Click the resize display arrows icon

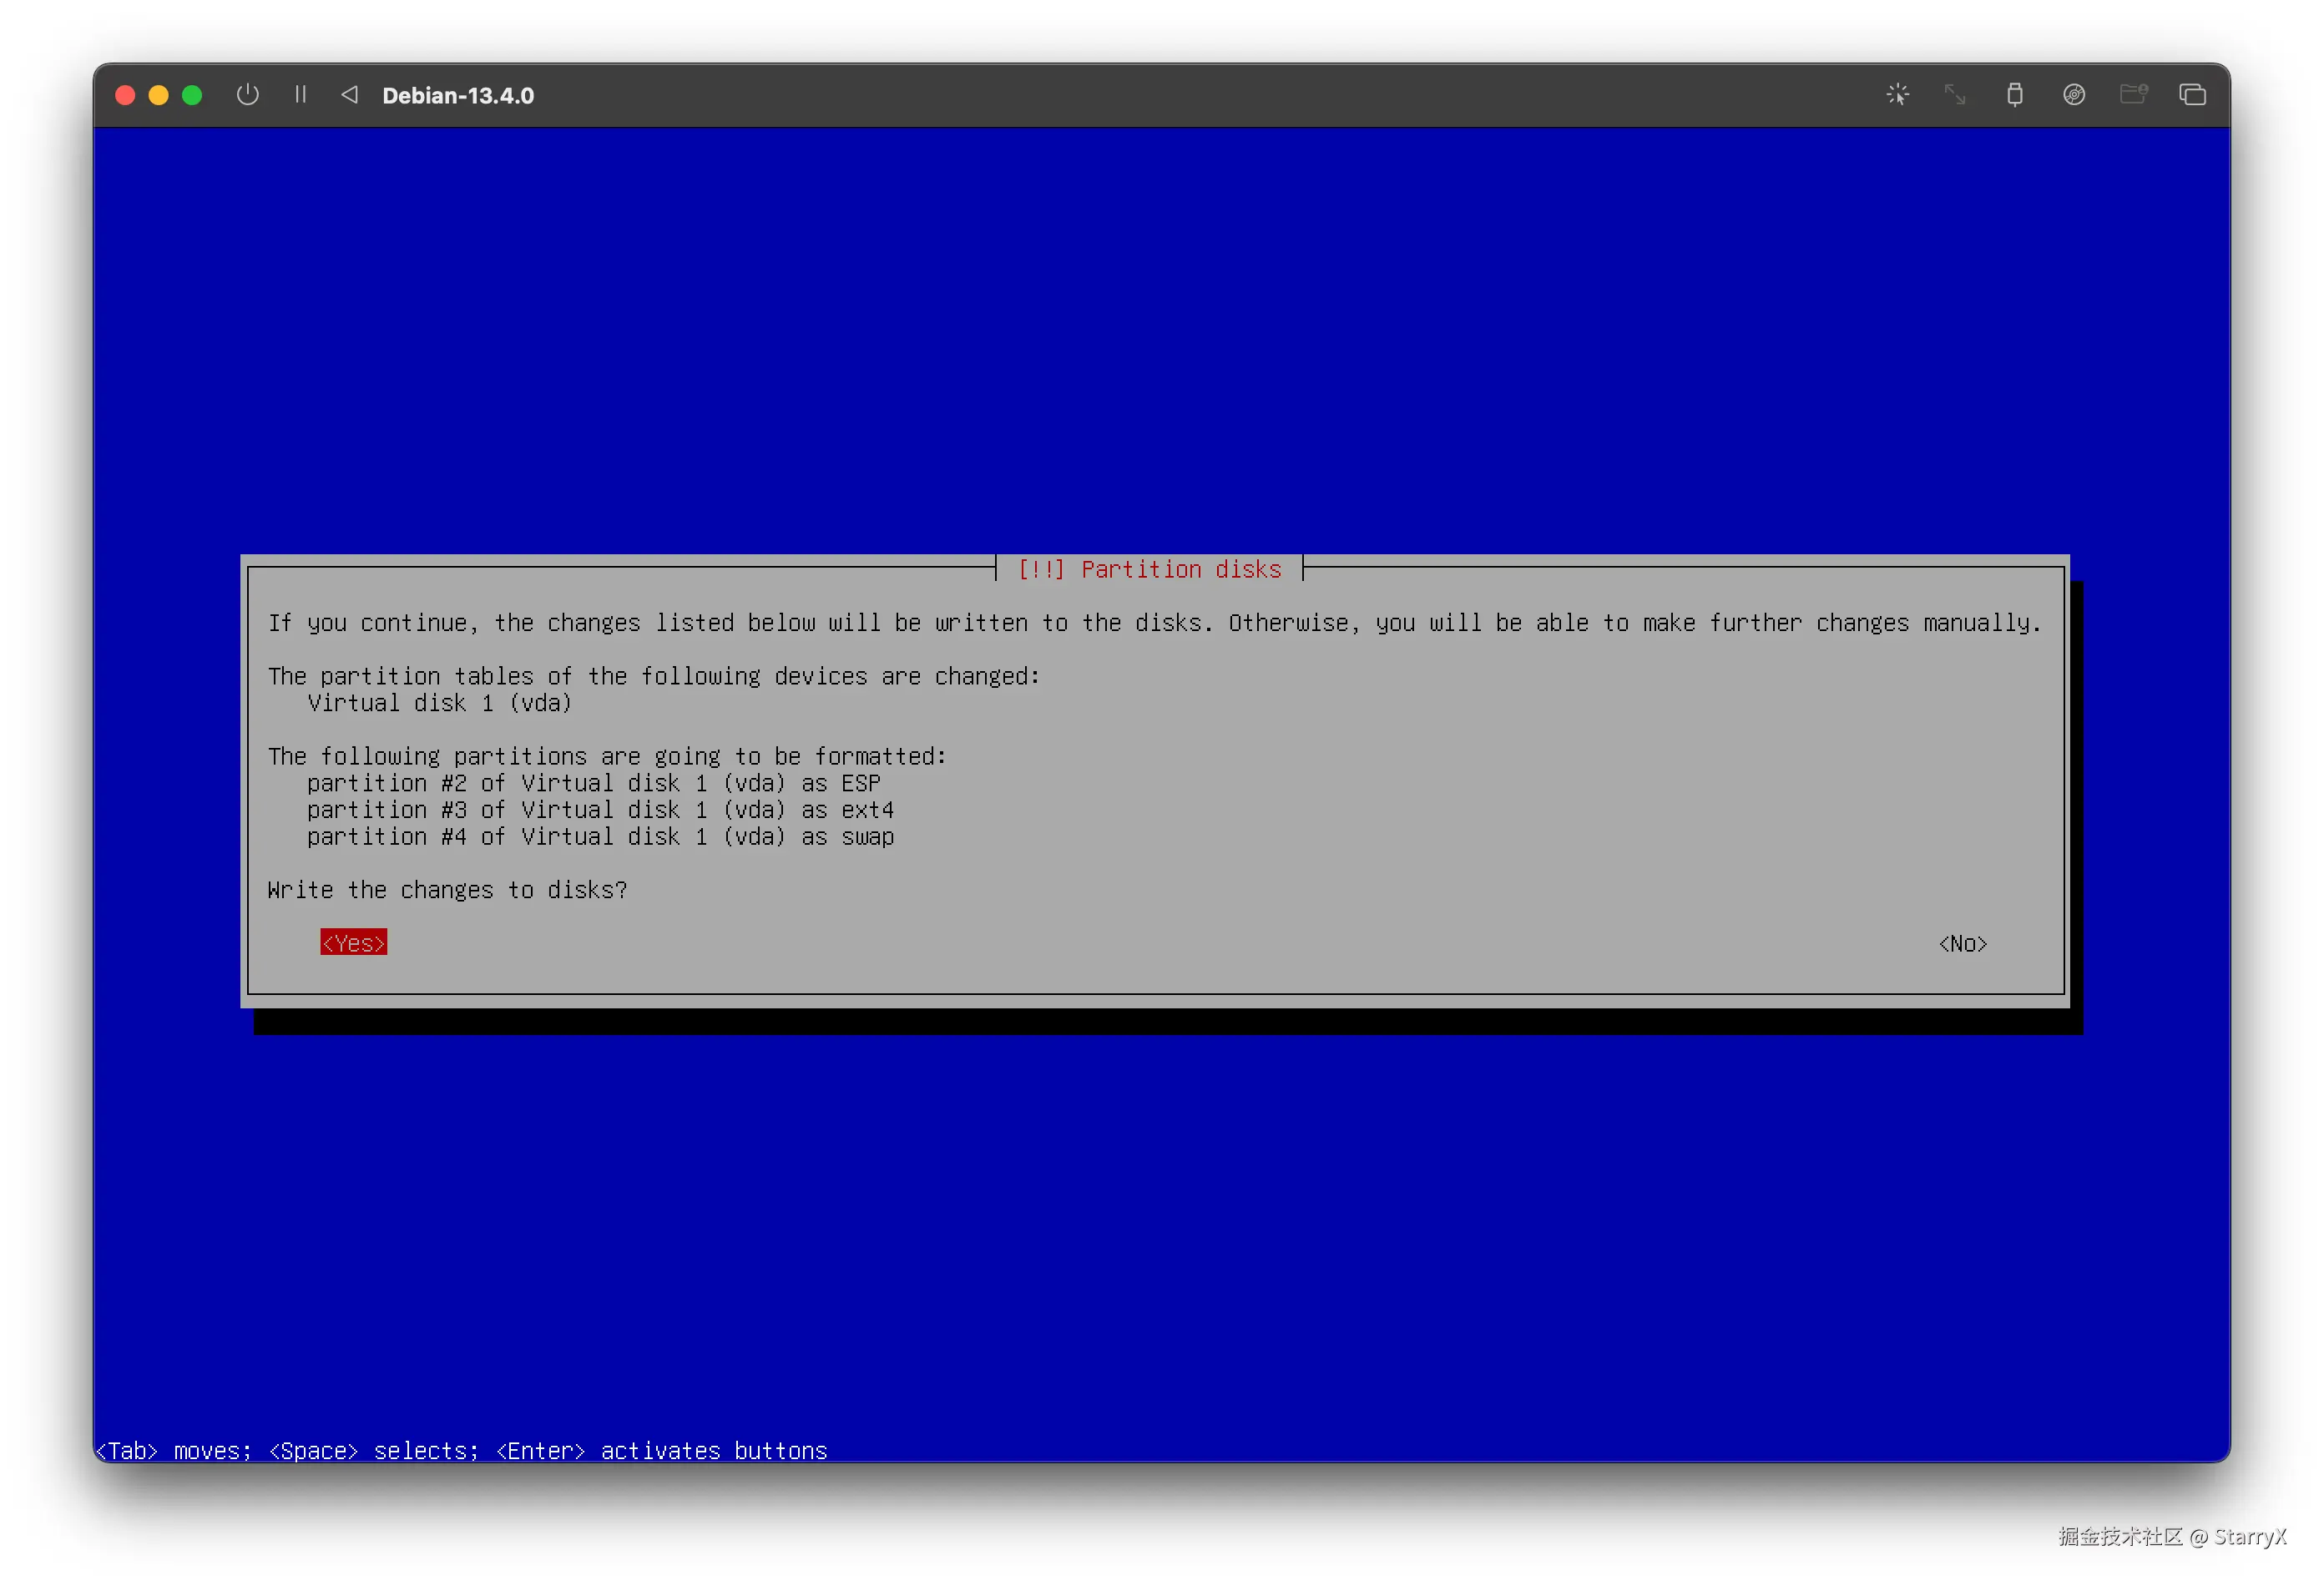pos(1954,95)
